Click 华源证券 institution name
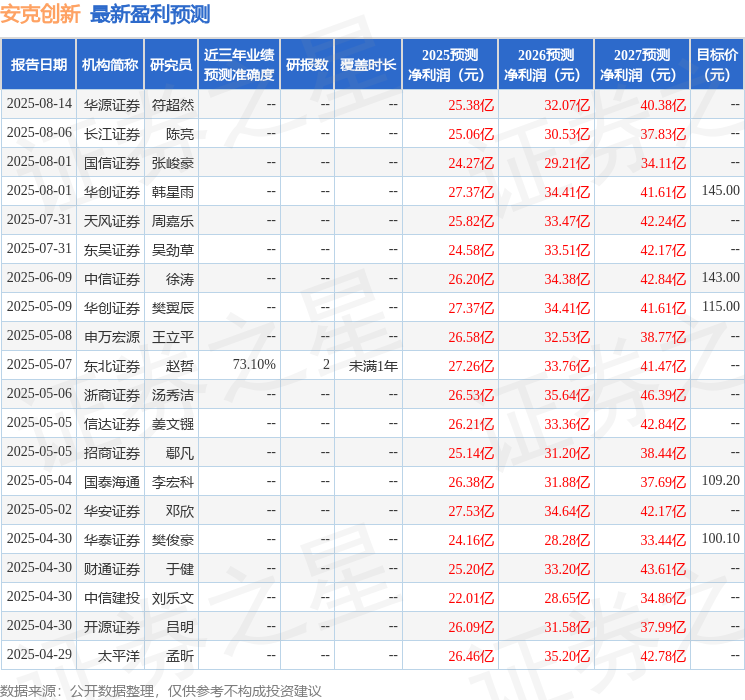Viewport: 745px width, 700px height. [x=112, y=105]
